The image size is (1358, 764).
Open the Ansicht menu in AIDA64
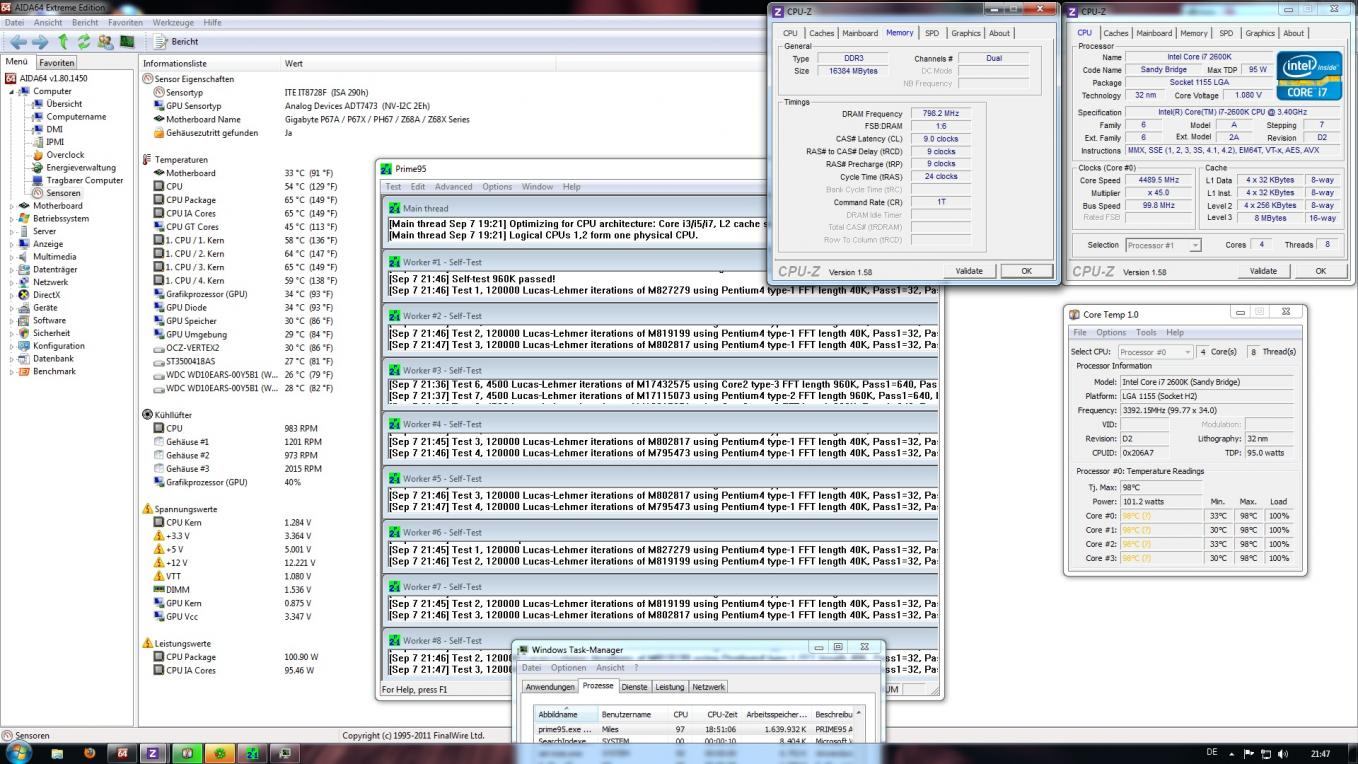48,22
